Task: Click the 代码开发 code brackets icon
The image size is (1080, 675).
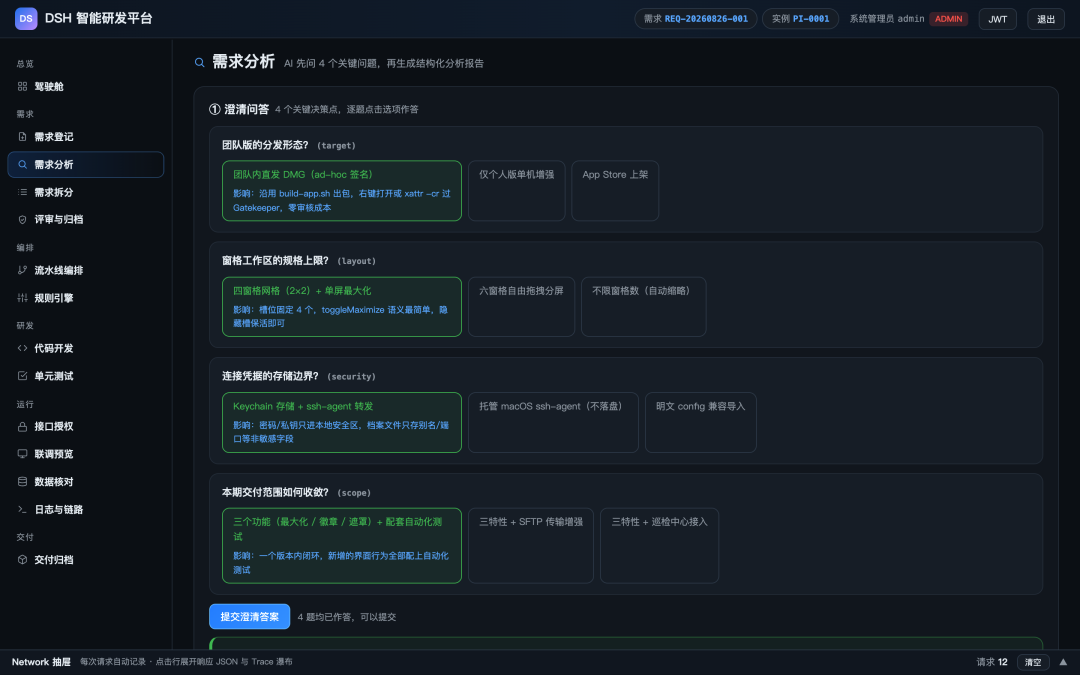Action: pyautogui.click(x=22, y=349)
